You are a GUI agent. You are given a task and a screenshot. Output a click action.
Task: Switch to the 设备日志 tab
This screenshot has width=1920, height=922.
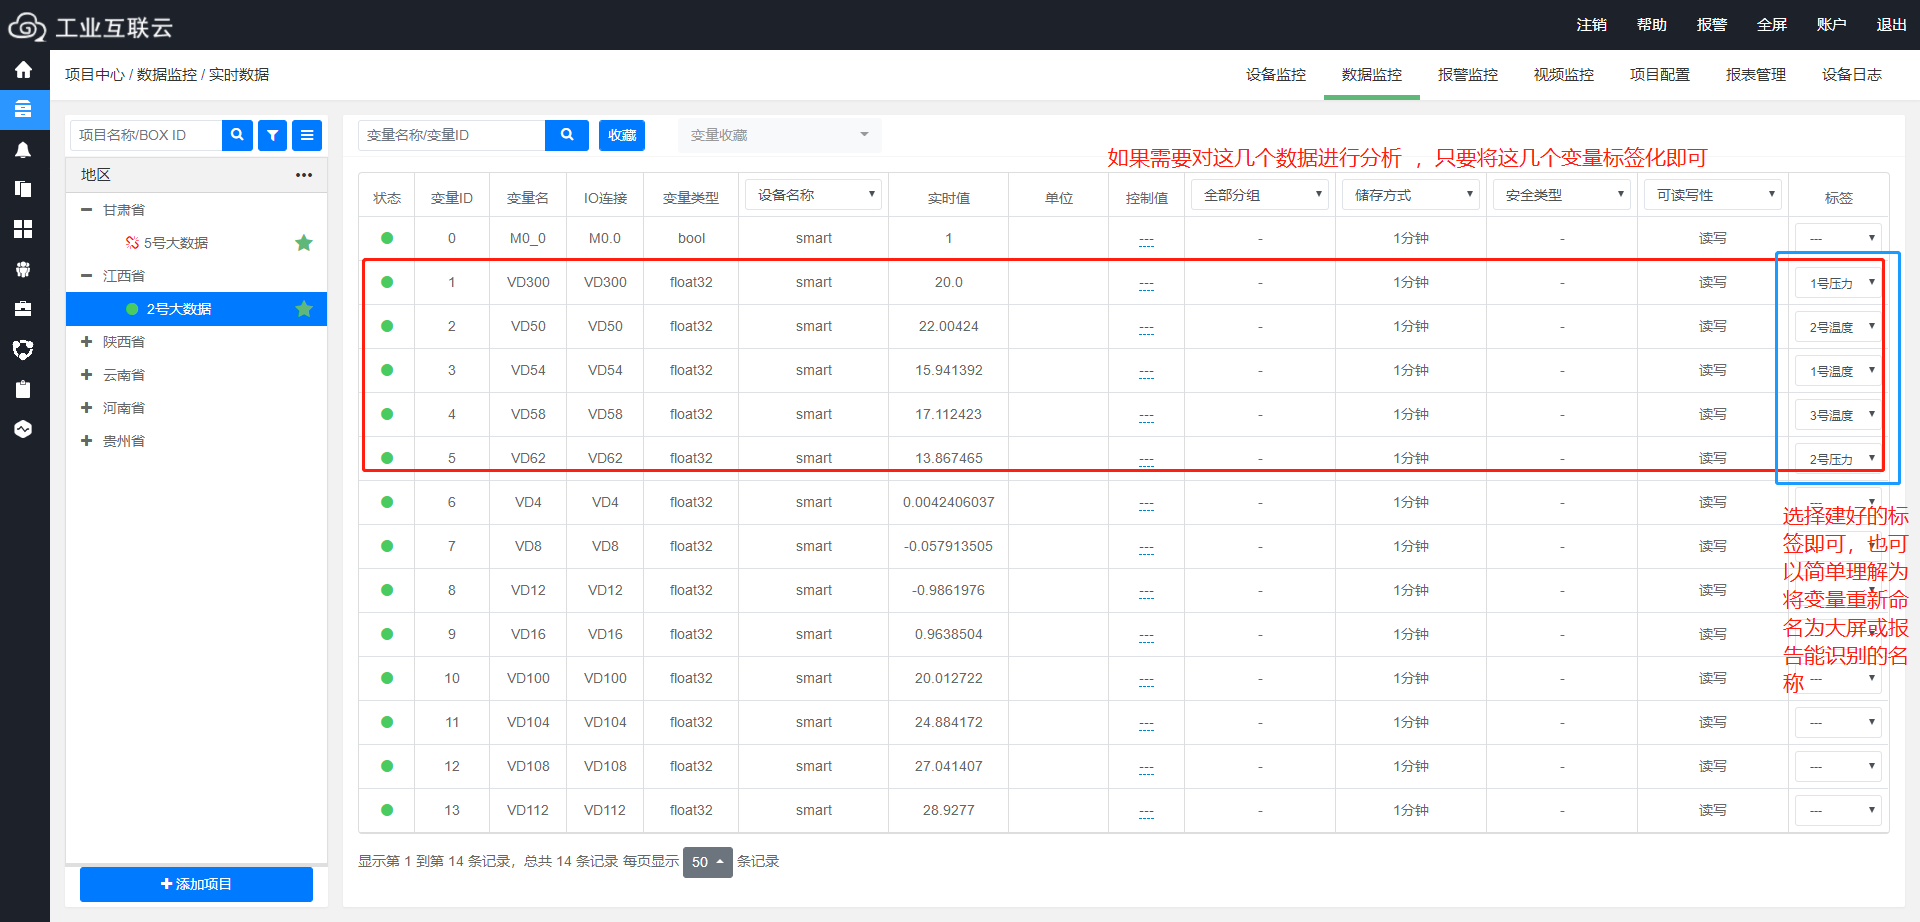(1852, 75)
